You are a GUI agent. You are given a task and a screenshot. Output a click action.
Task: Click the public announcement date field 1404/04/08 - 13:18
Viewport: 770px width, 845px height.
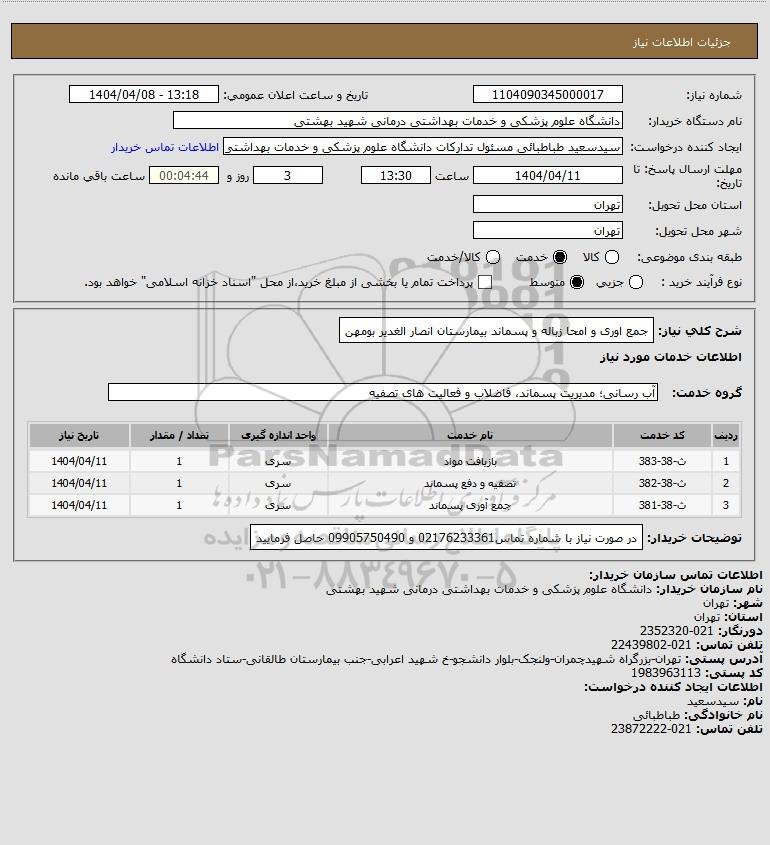pos(144,94)
